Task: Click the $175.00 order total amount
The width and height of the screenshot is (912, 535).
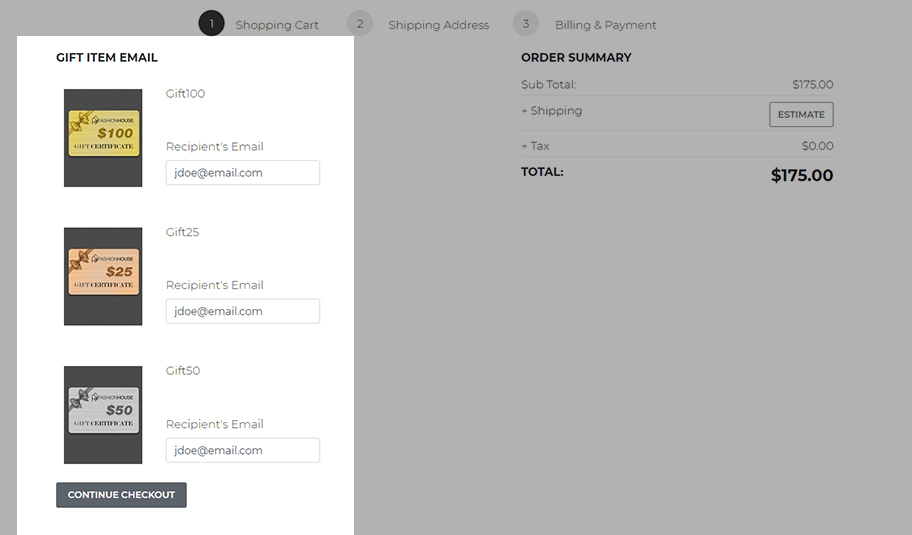Action: [801, 176]
